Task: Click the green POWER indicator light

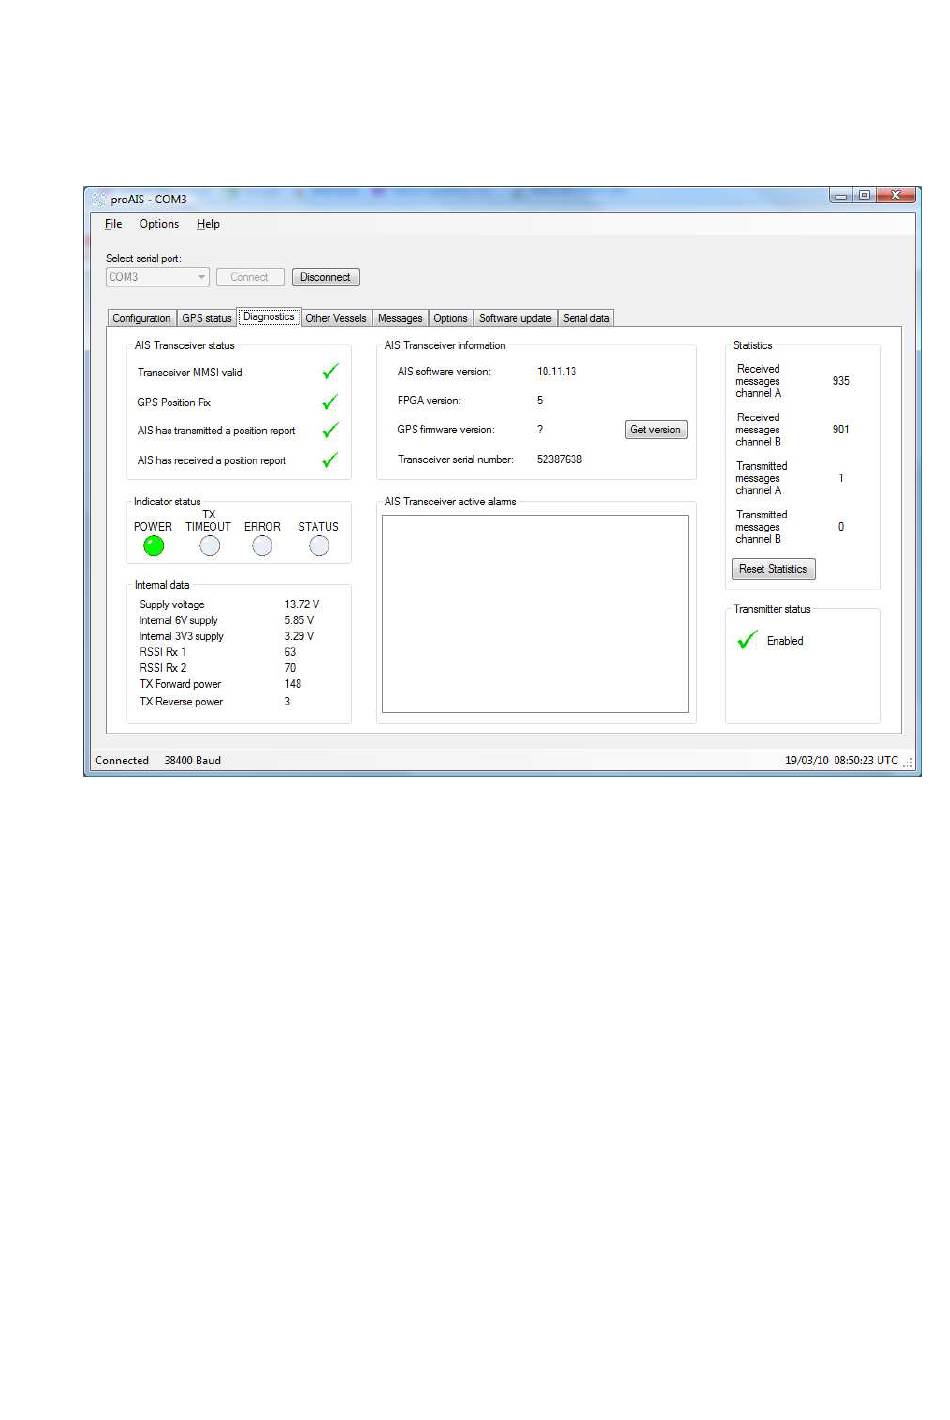Action: pyautogui.click(x=153, y=546)
